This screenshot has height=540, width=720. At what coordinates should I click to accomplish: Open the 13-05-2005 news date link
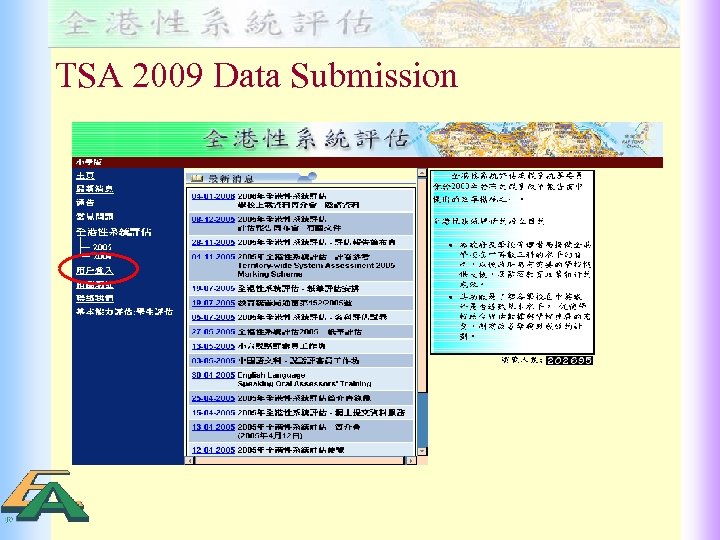pos(213,346)
